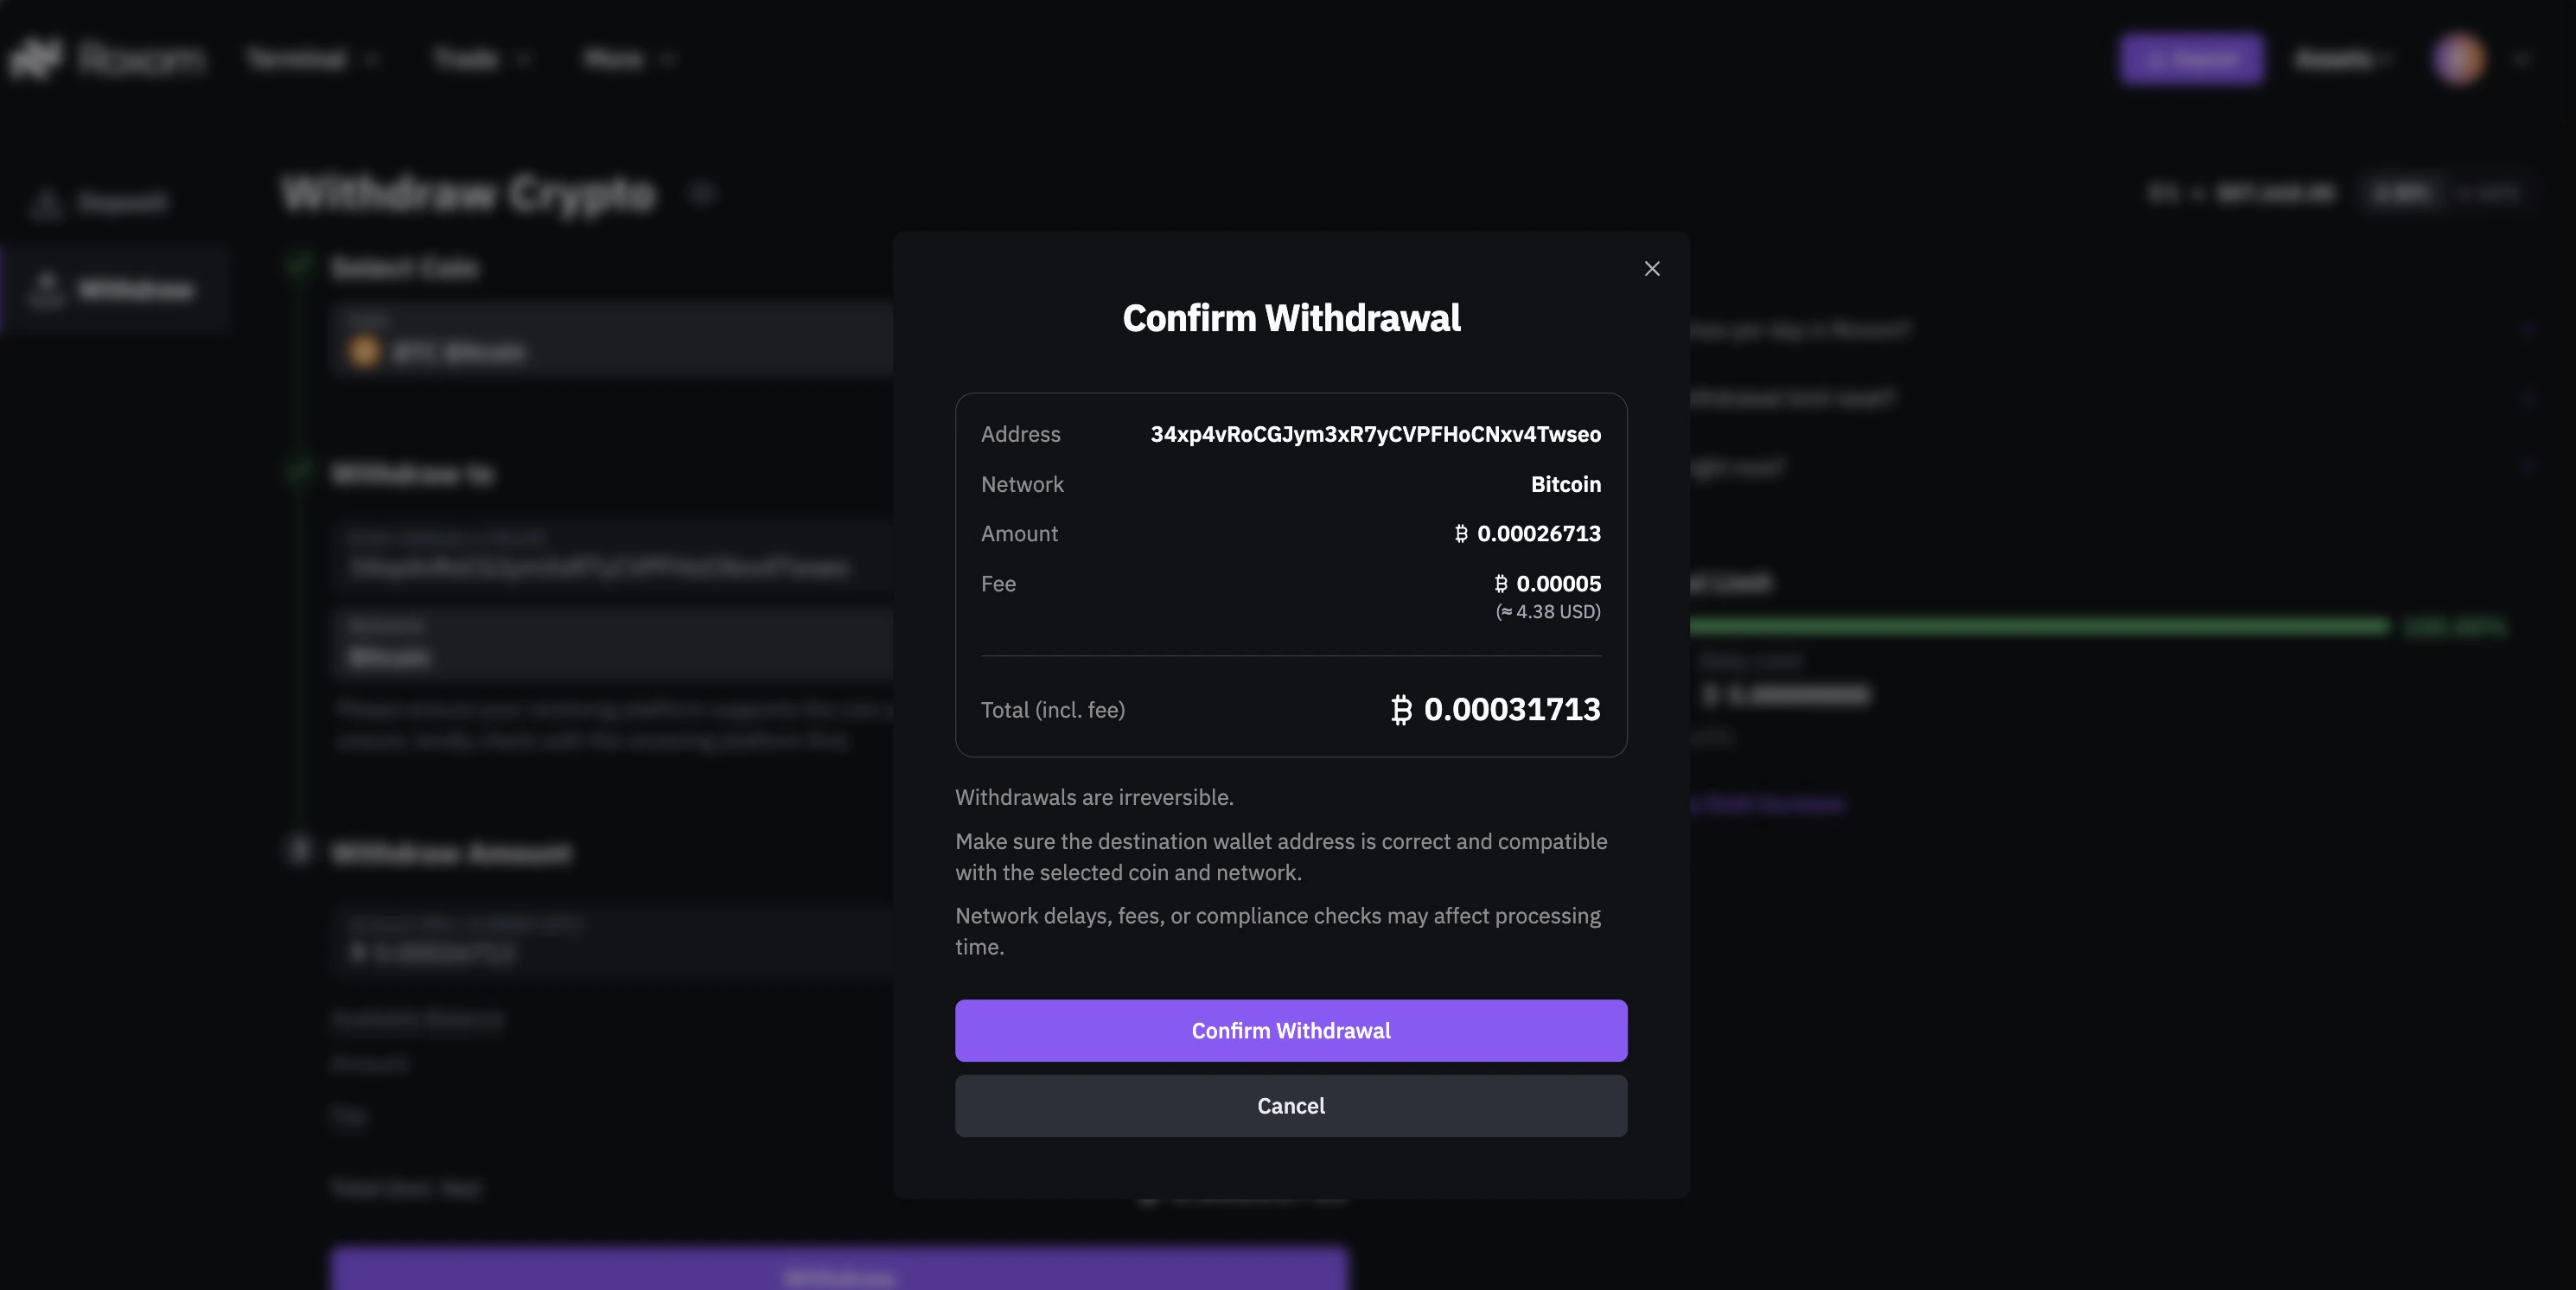Screen dimensions: 2576x1290
Task: Click the info icon beside Withdraw Crypto heading
Action: [703, 193]
